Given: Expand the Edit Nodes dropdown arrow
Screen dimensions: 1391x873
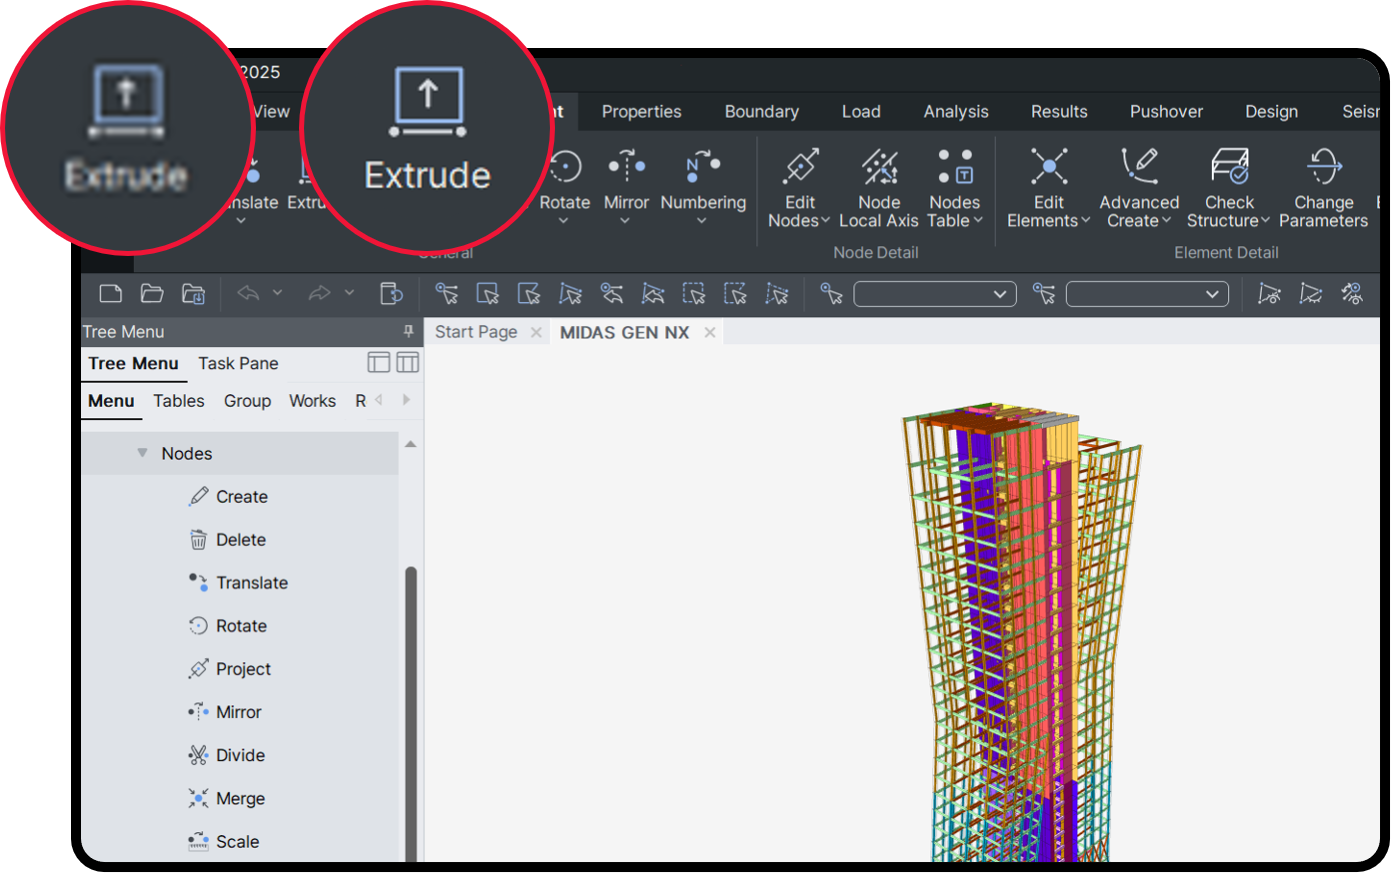Looking at the screenshot, I should click(826, 221).
